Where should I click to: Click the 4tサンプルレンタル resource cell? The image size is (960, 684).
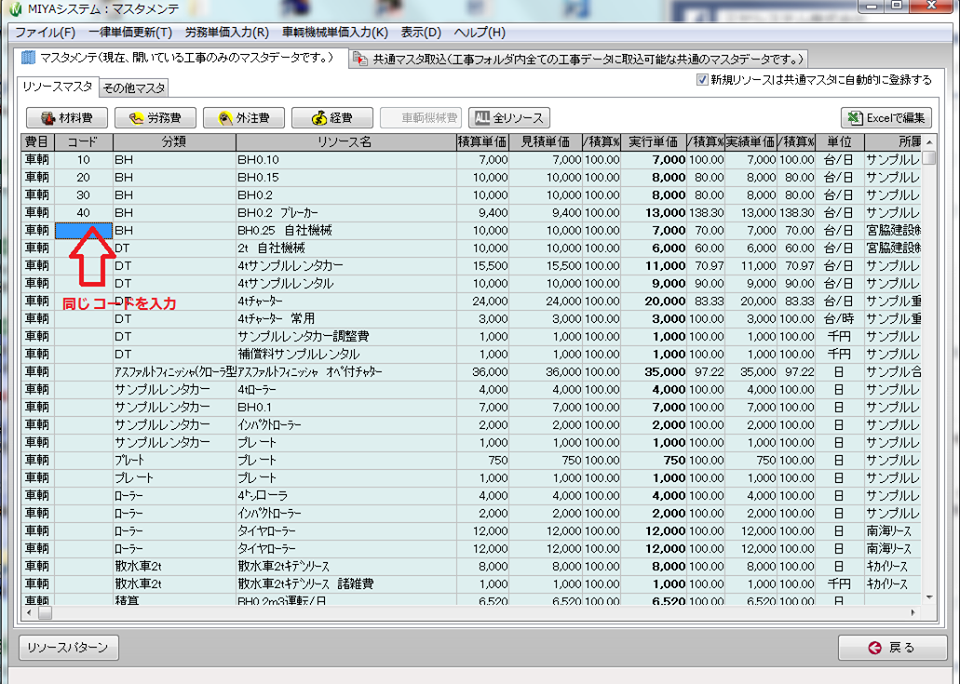click(x=346, y=284)
